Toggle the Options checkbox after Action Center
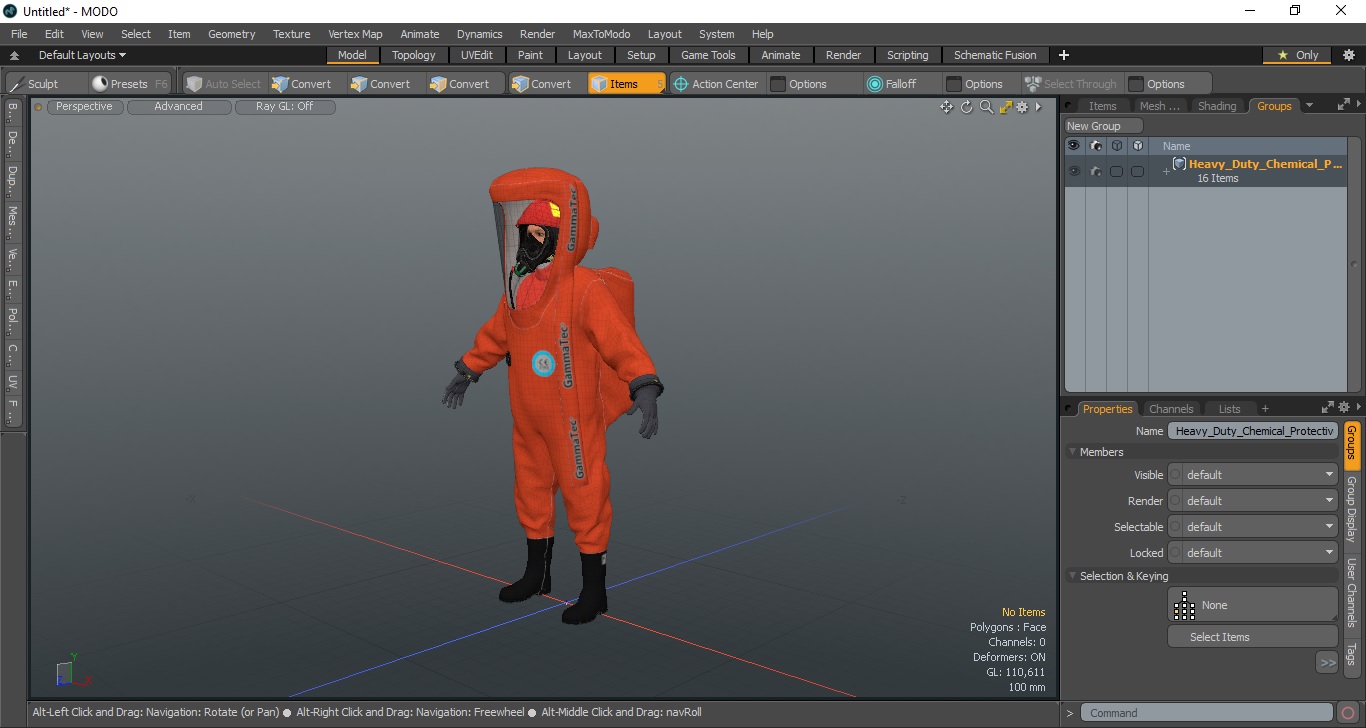1366x728 pixels. click(x=778, y=84)
